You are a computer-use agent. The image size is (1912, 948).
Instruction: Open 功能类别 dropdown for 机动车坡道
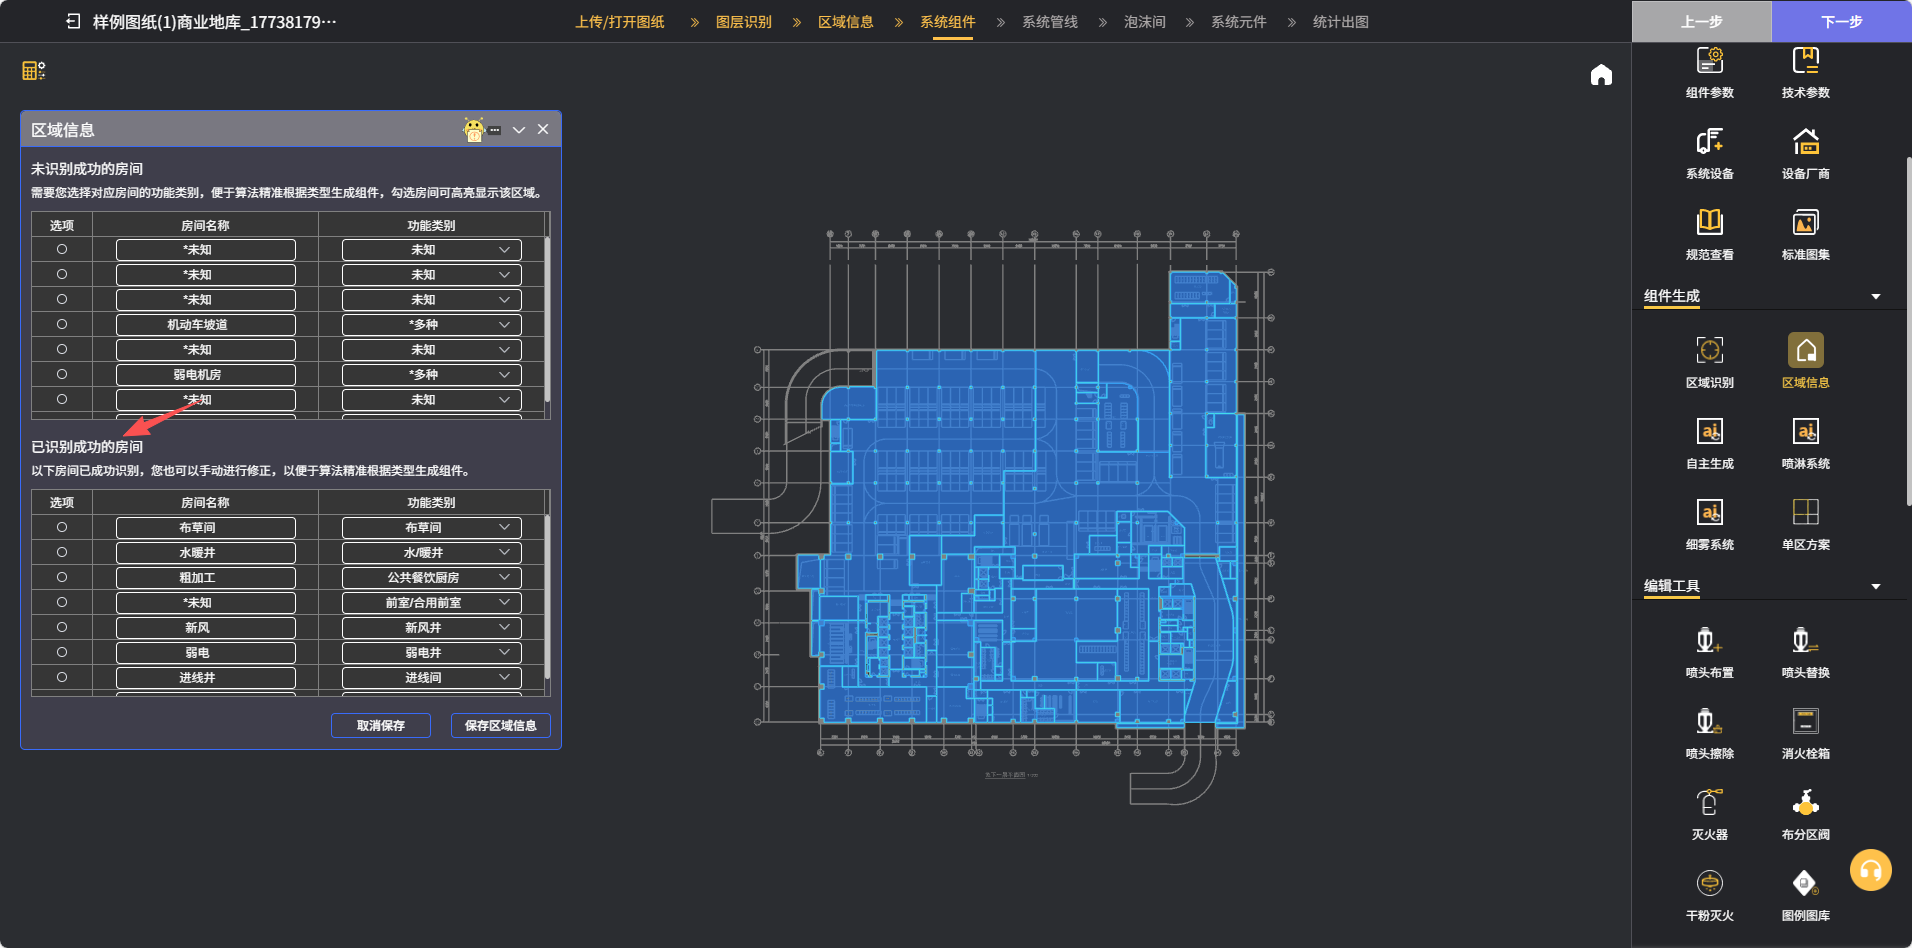(x=431, y=325)
